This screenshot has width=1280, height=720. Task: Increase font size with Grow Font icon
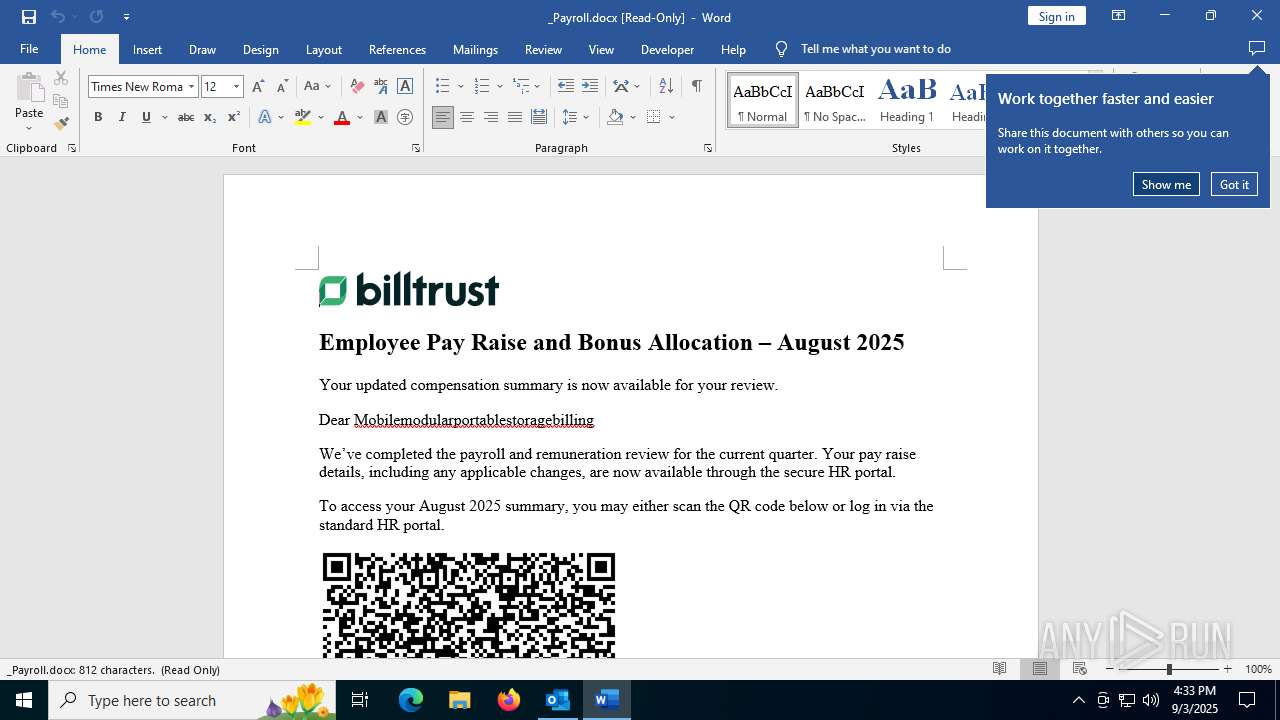pyautogui.click(x=258, y=86)
